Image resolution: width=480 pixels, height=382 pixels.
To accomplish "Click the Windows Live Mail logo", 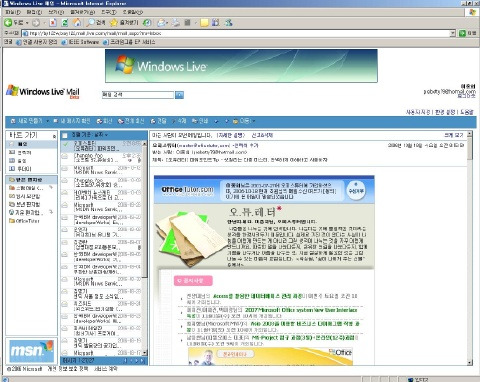I will [x=43, y=91].
